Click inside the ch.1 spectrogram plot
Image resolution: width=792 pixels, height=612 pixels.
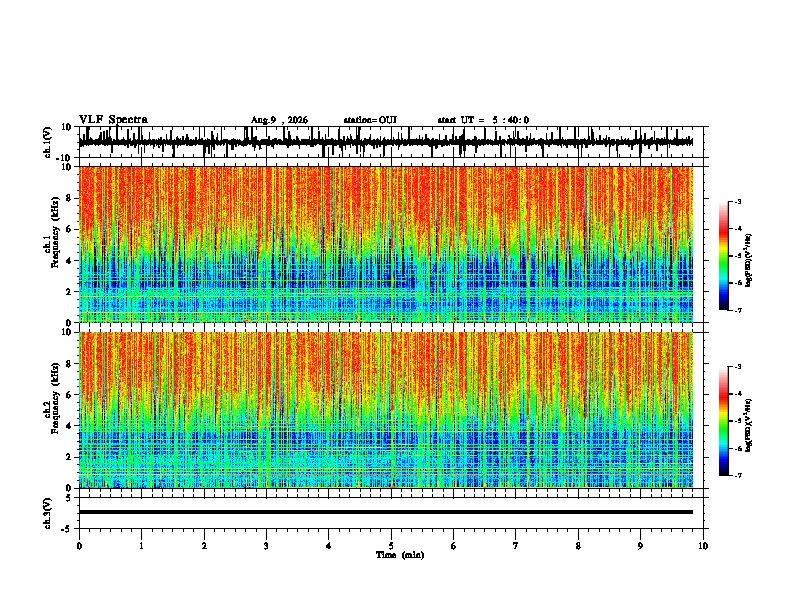pos(386,244)
